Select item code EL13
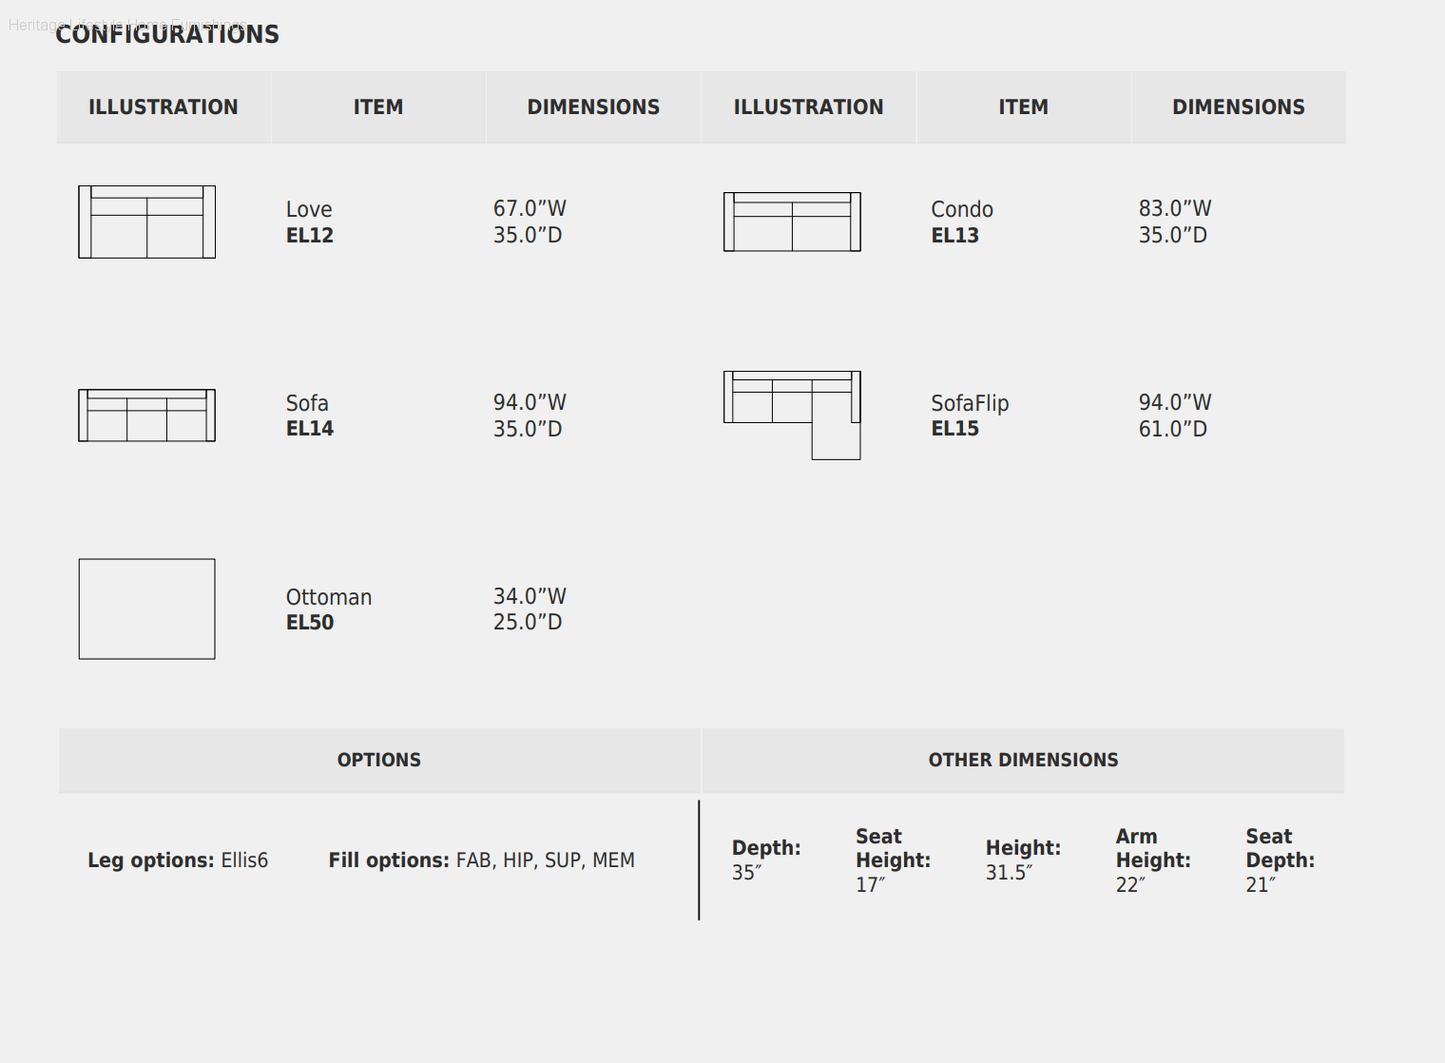 [x=955, y=236]
